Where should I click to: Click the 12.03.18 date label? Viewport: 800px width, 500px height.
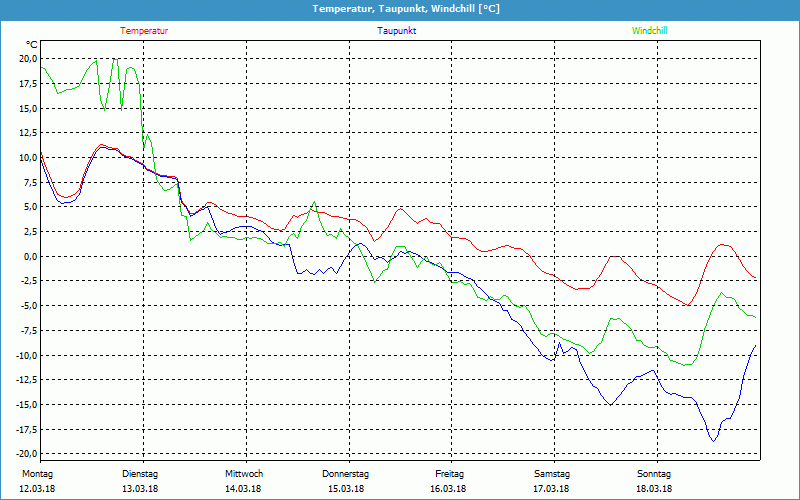pos(36,489)
